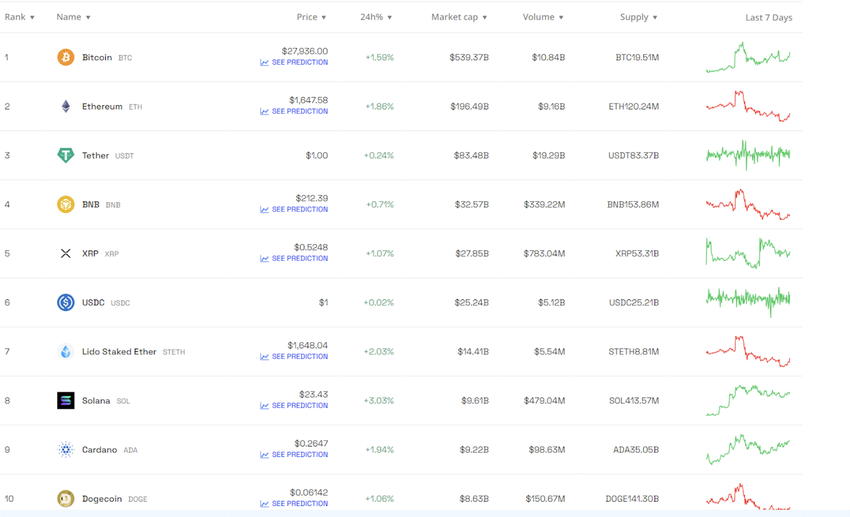Click See Prediction under Solana price

click(294, 405)
